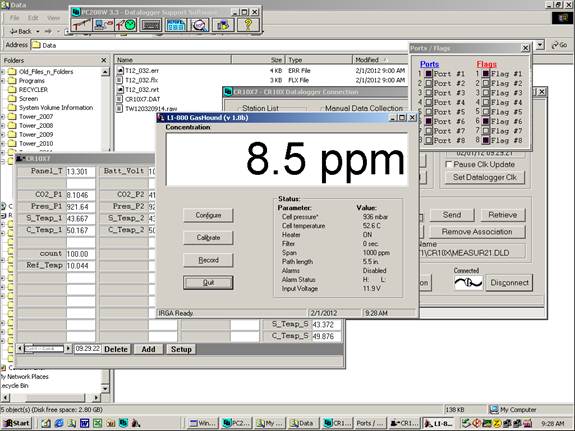This screenshot has width=575, height=431.
Task: Toggle the Port #2 checkbox
Action: coord(428,83)
